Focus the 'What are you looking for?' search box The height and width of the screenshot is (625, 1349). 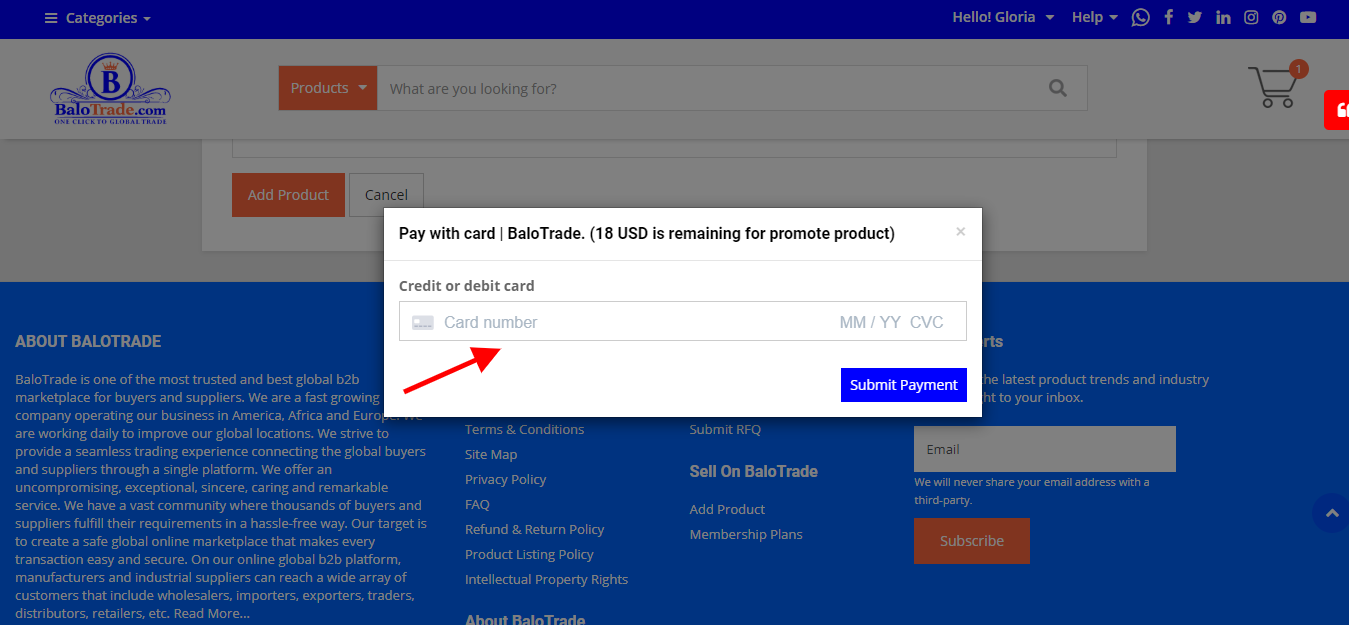(703, 88)
